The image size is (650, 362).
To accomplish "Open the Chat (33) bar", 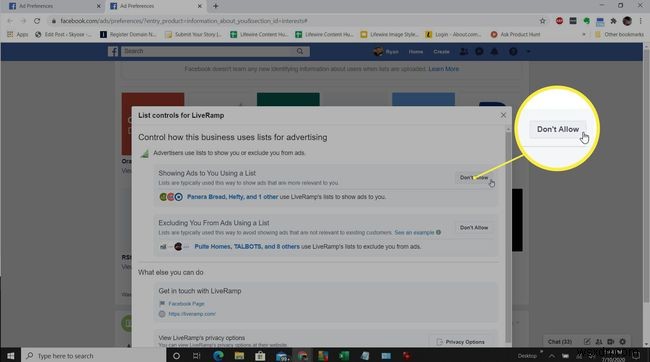I will point(560,342).
